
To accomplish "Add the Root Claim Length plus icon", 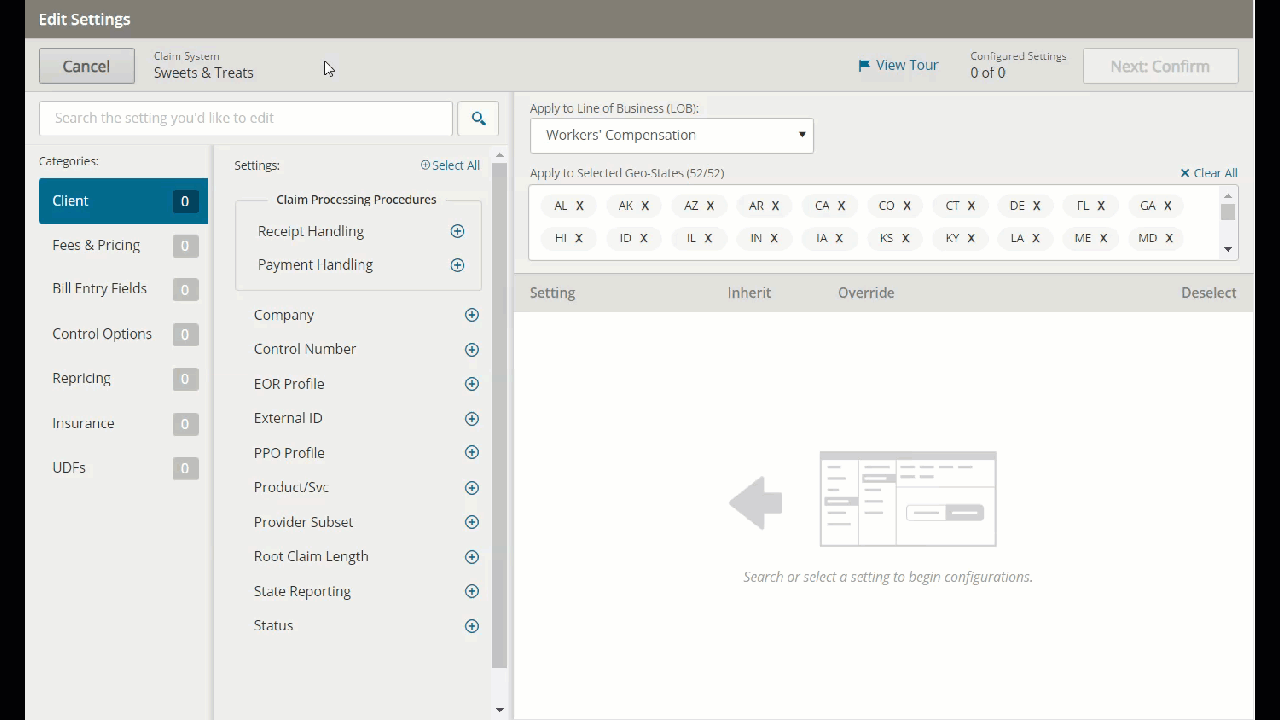I will (x=472, y=557).
